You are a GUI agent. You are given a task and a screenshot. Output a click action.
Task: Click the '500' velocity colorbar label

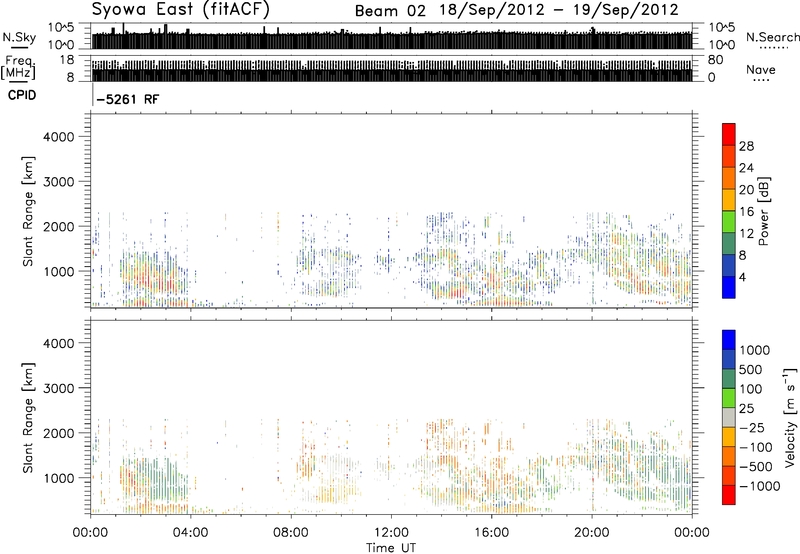click(x=751, y=370)
